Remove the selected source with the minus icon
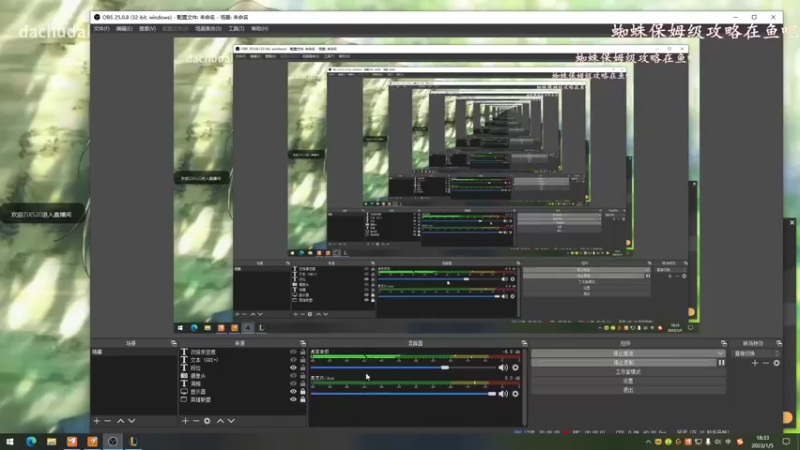The height and width of the screenshot is (450, 800). click(x=196, y=421)
